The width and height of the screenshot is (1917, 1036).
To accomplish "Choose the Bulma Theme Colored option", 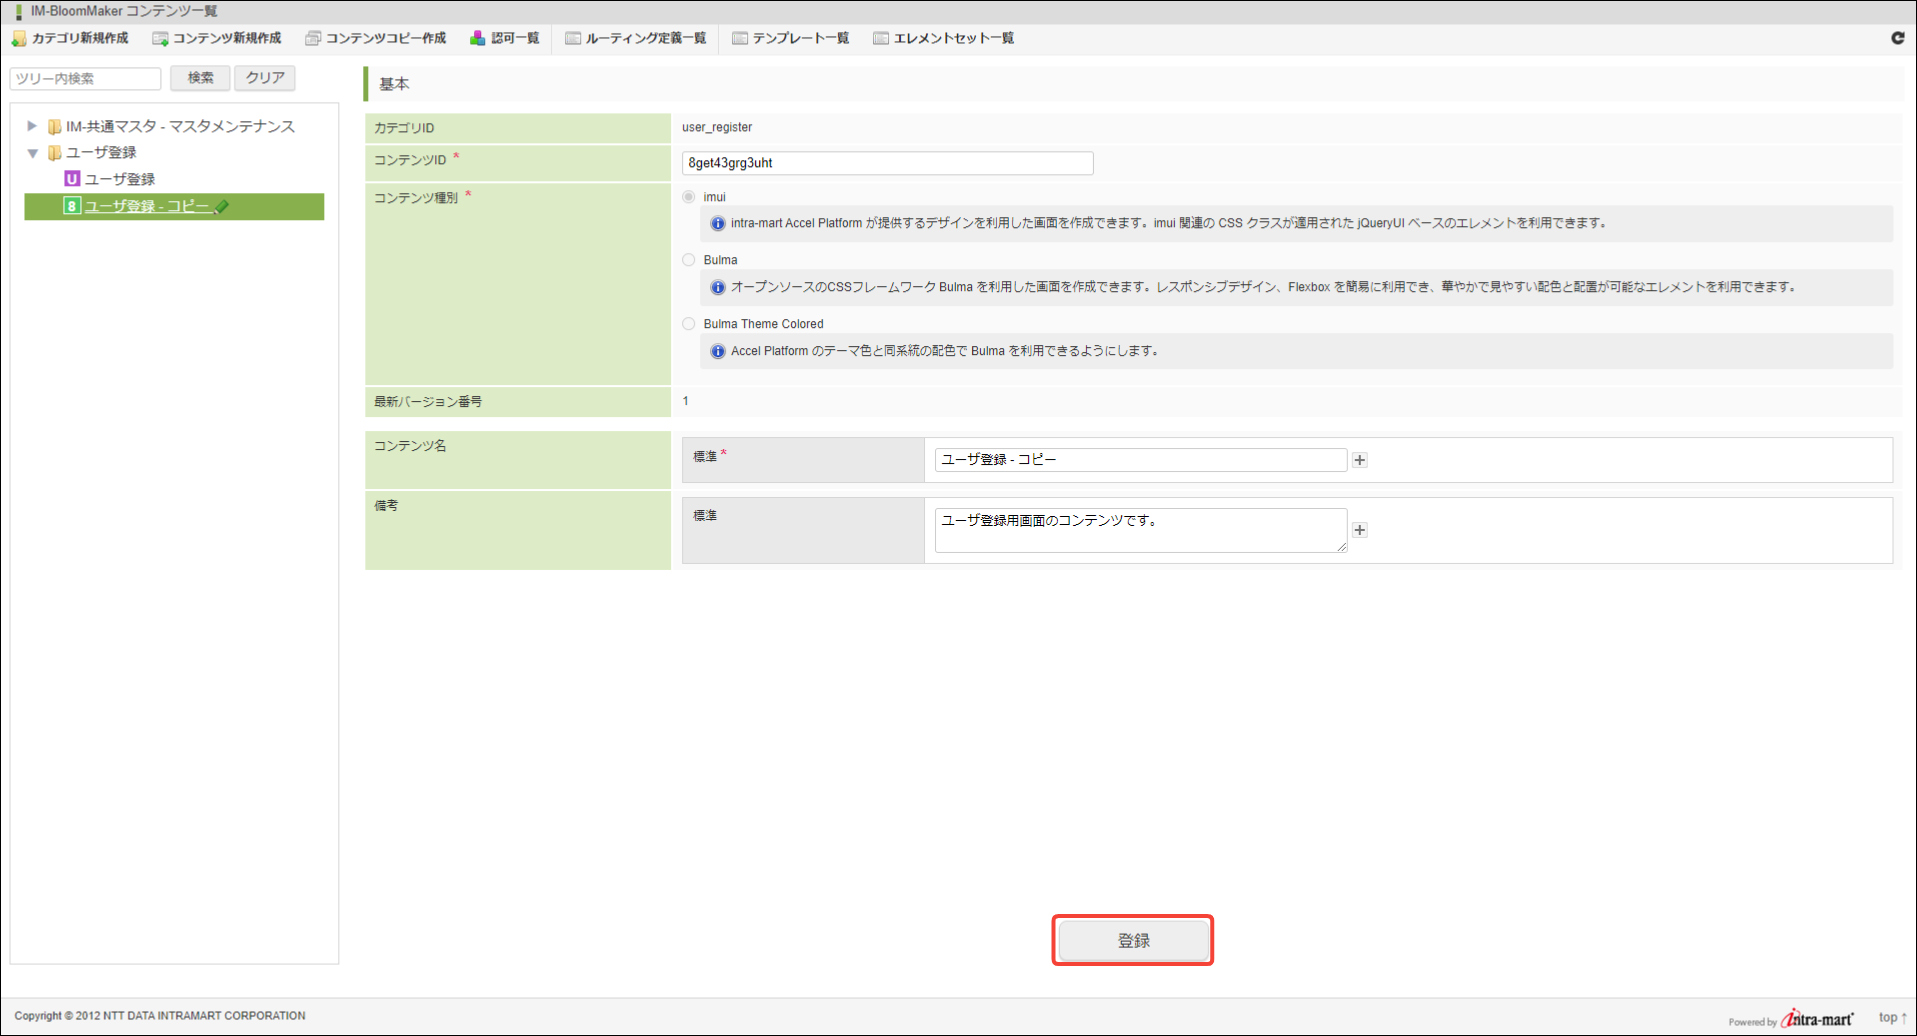I will click(689, 324).
